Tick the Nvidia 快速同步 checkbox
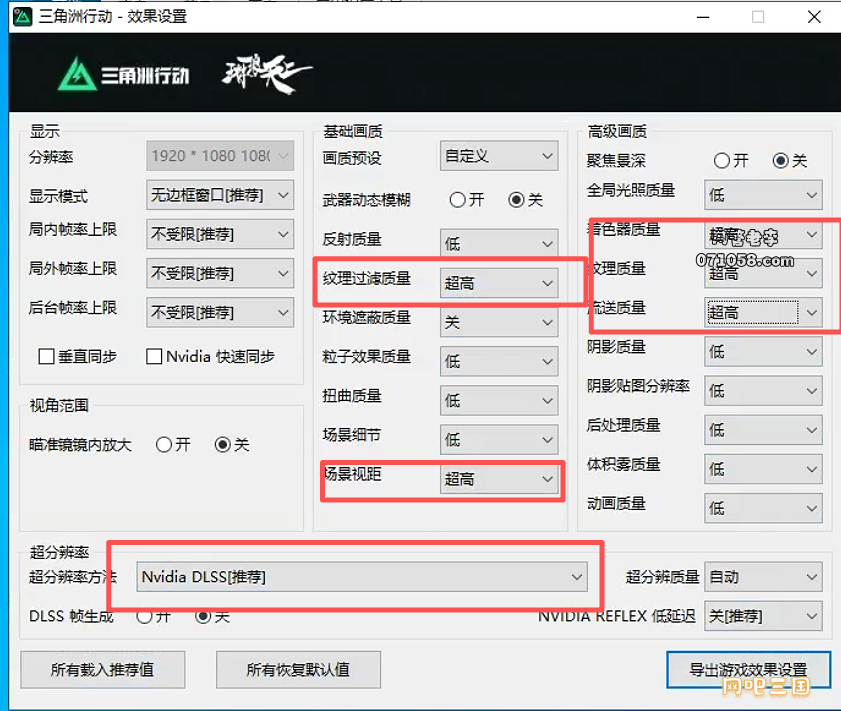This screenshot has height=711, width=841. pos(154,357)
